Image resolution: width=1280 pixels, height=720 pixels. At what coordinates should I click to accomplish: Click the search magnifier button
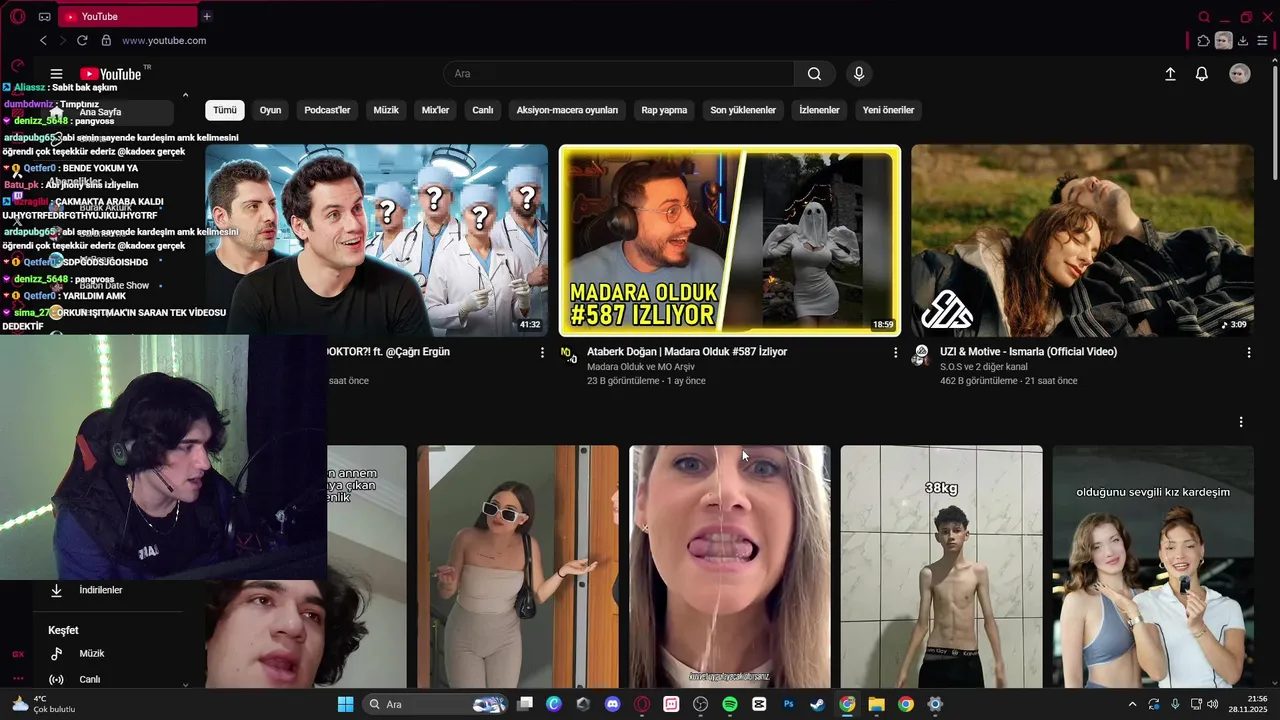point(814,74)
